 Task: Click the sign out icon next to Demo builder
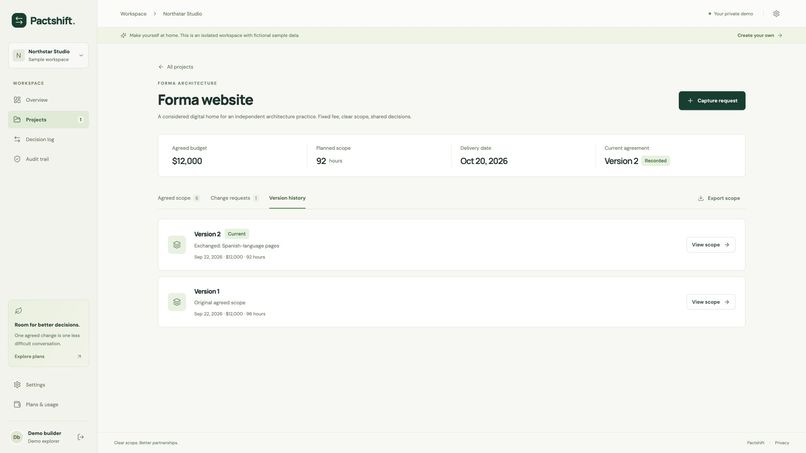pos(81,437)
